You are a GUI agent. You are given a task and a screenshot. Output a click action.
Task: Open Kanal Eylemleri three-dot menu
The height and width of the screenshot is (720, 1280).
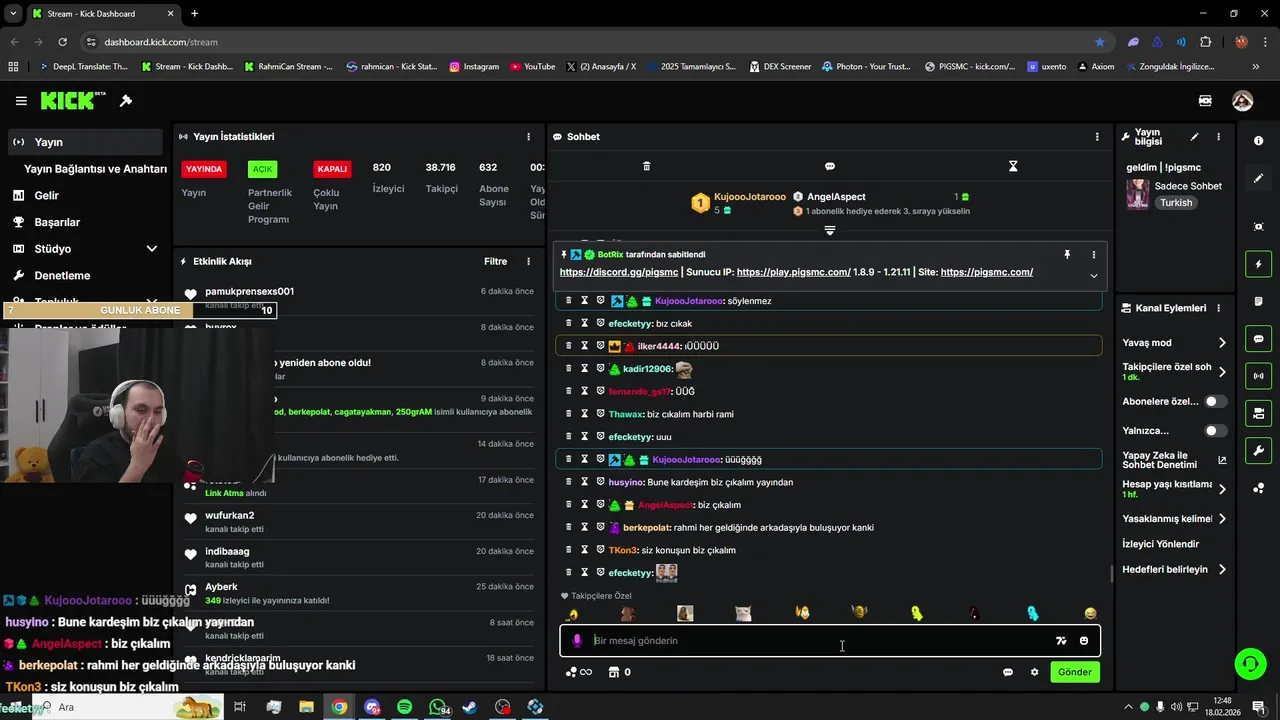1218,308
